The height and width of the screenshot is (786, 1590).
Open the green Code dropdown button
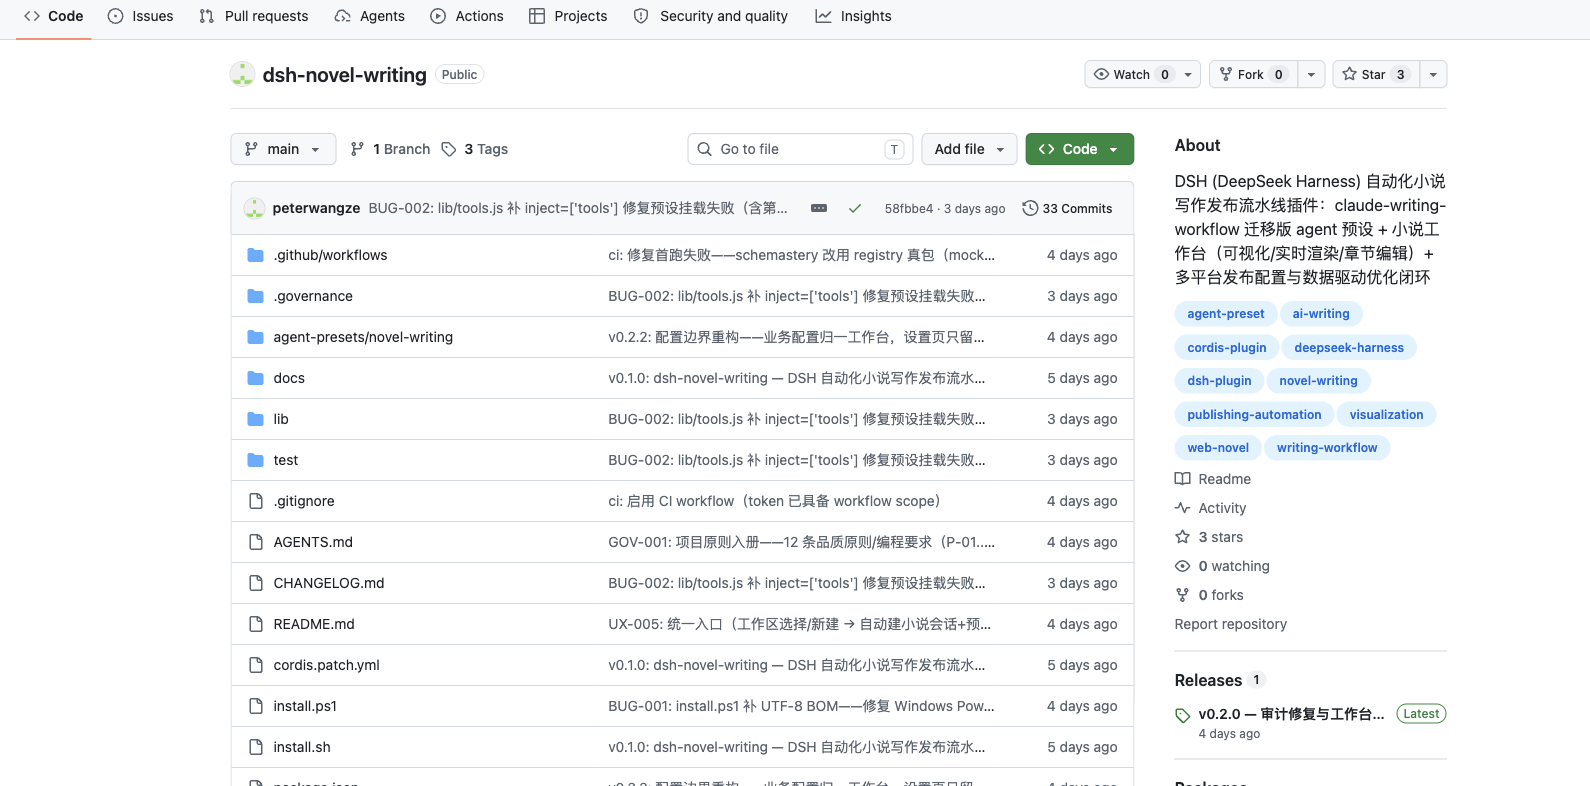pos(1079,149)
